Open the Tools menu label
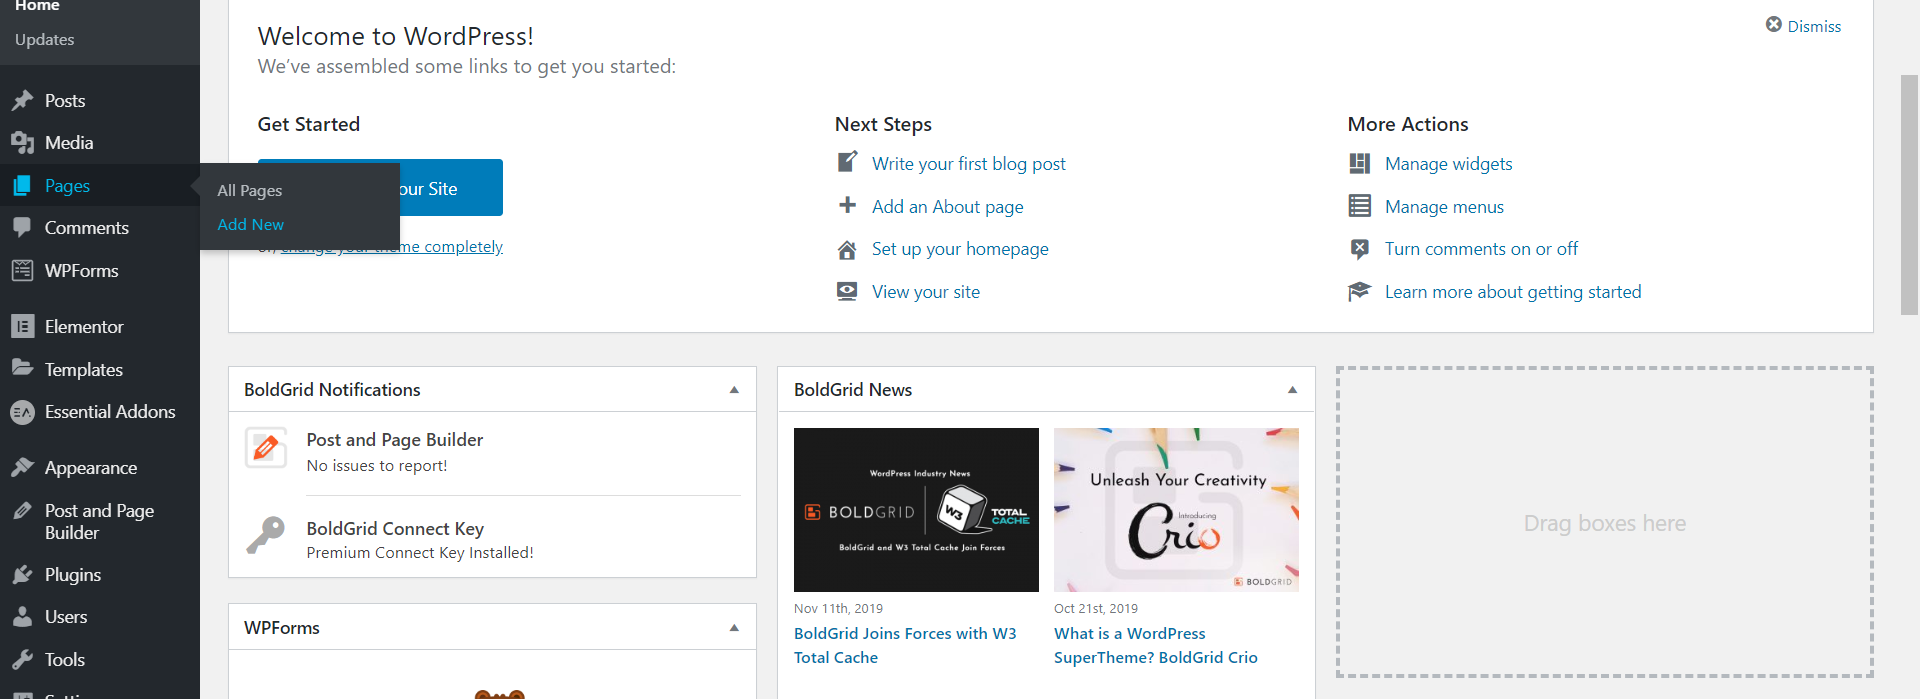 (65, 660)
